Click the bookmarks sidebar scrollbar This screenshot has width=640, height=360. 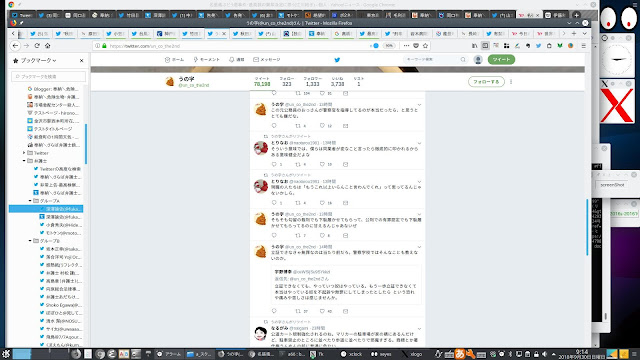coord(86,144)
